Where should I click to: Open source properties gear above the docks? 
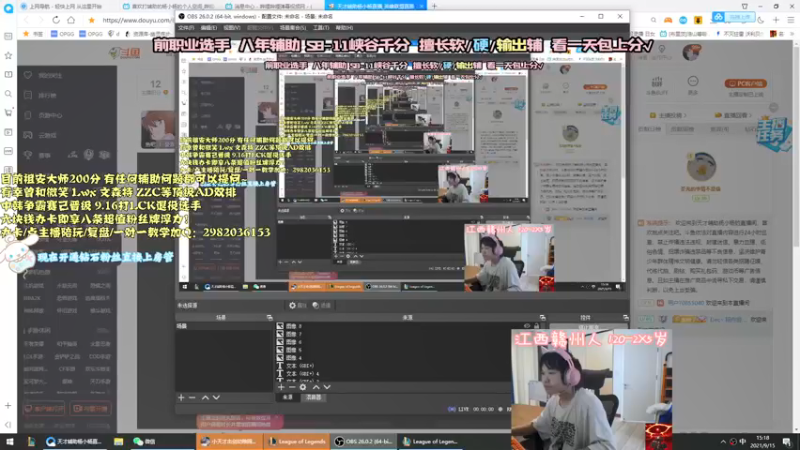297,305
